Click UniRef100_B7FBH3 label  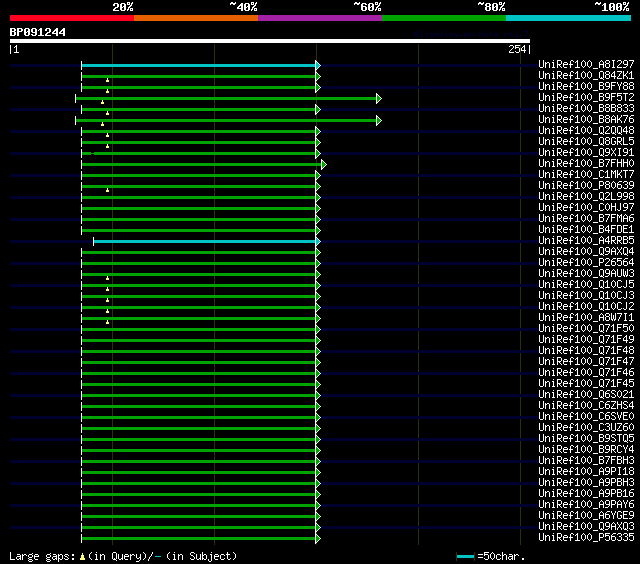(586, 461)
